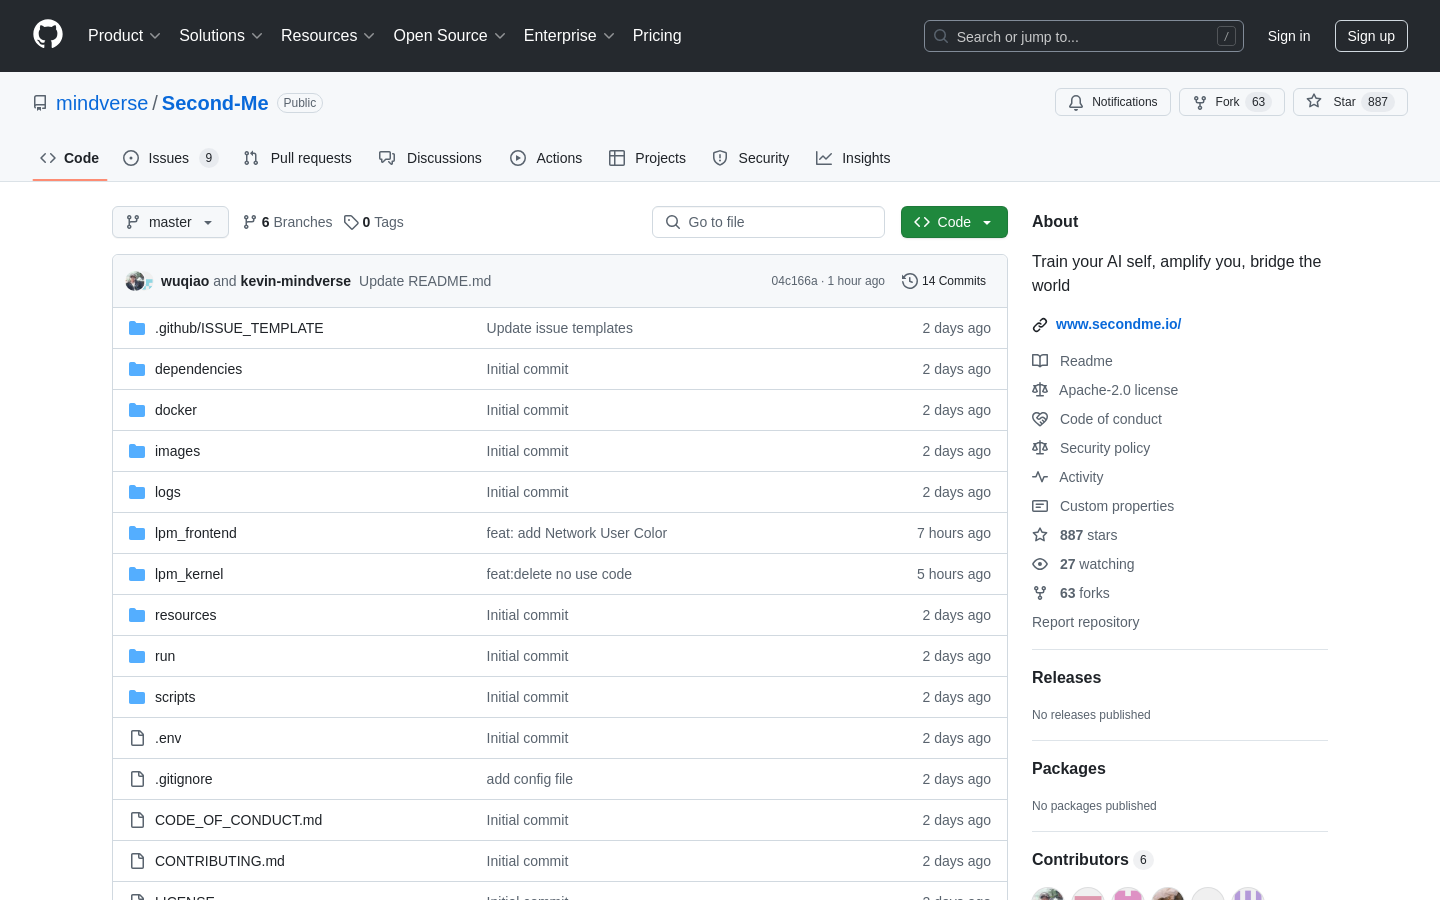Click the scale icon beside Apache-2.0 license
This screenshot has width=1440, height=900.
1040,390
